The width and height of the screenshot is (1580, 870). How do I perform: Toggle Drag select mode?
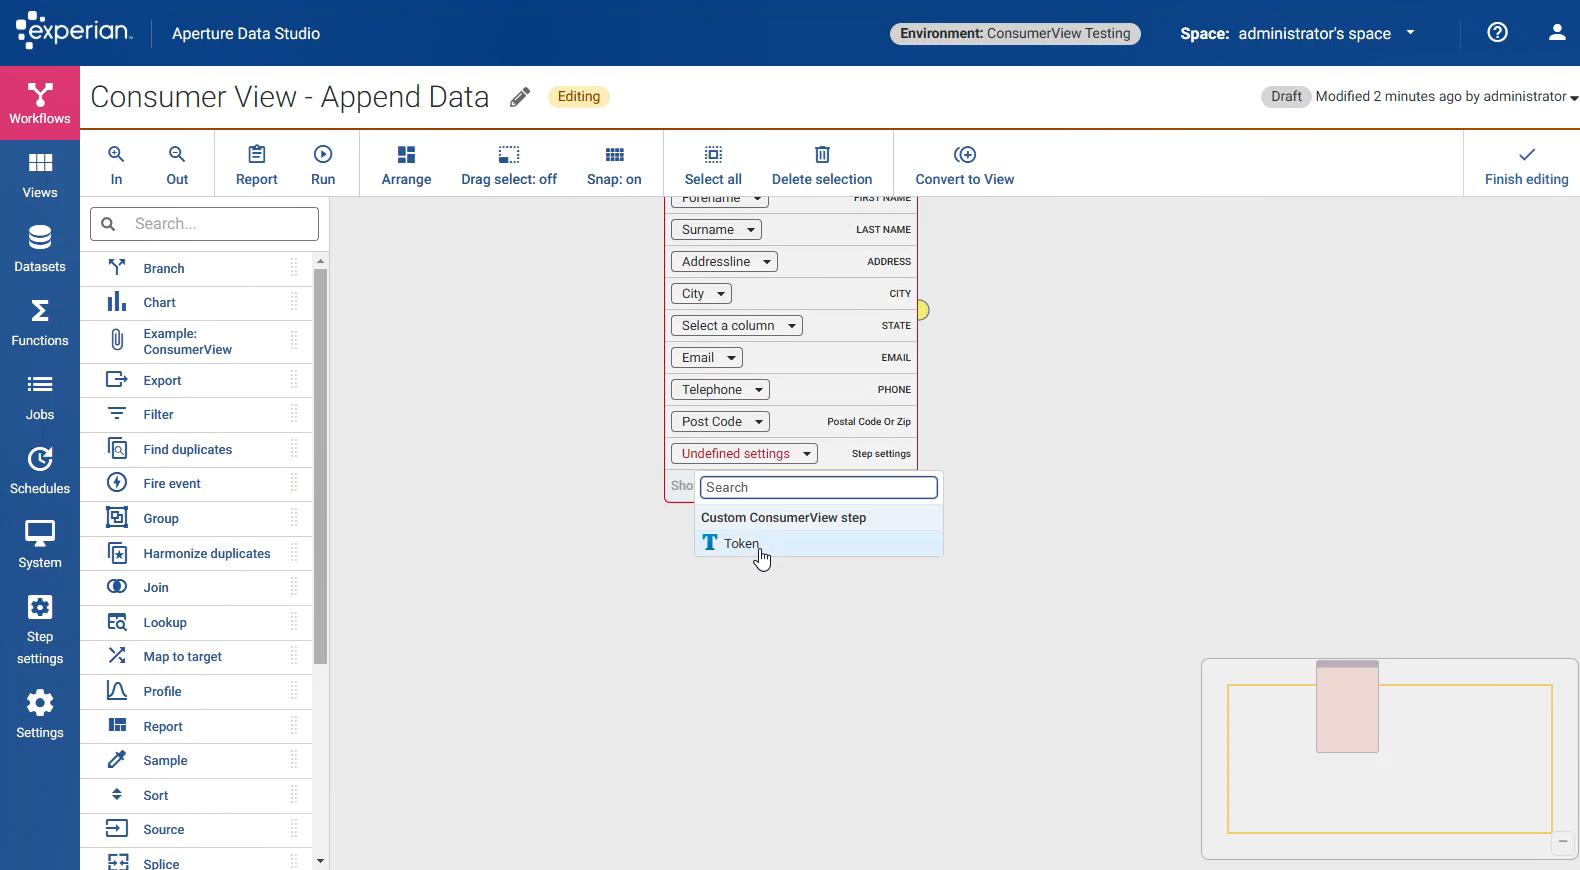509,165
